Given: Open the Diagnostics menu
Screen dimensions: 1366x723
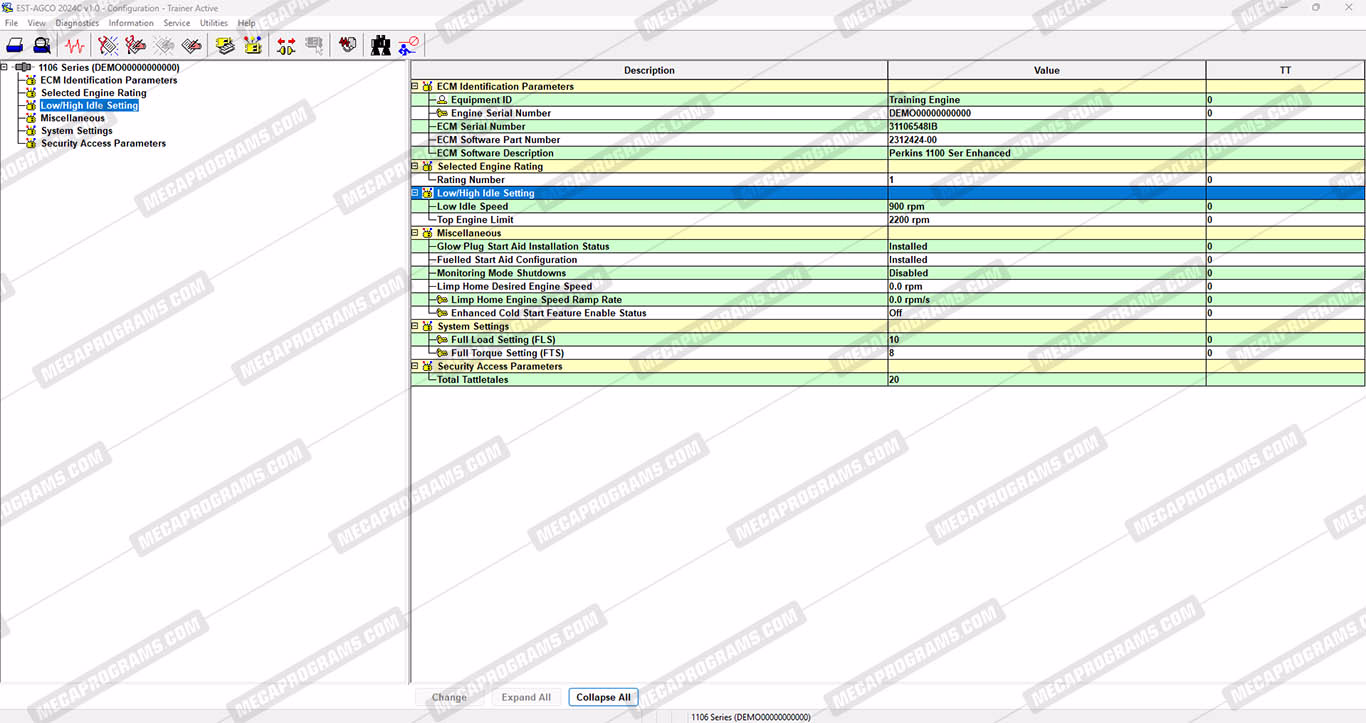Looking at the screenshot, I should point(77,23).
